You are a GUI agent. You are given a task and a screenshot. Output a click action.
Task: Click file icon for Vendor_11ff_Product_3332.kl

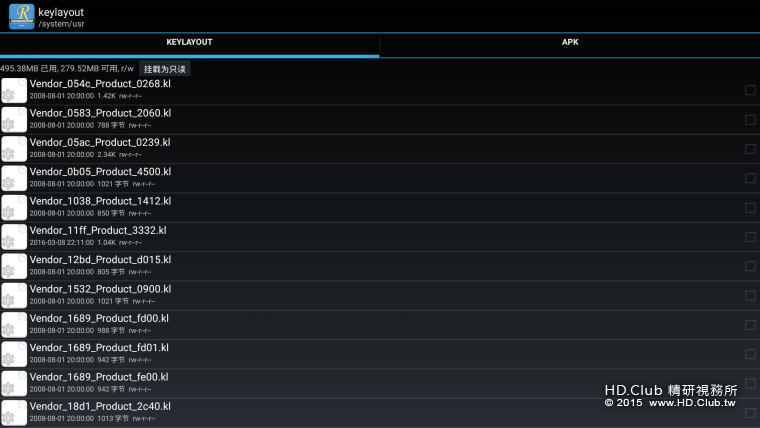coord(14,237)
